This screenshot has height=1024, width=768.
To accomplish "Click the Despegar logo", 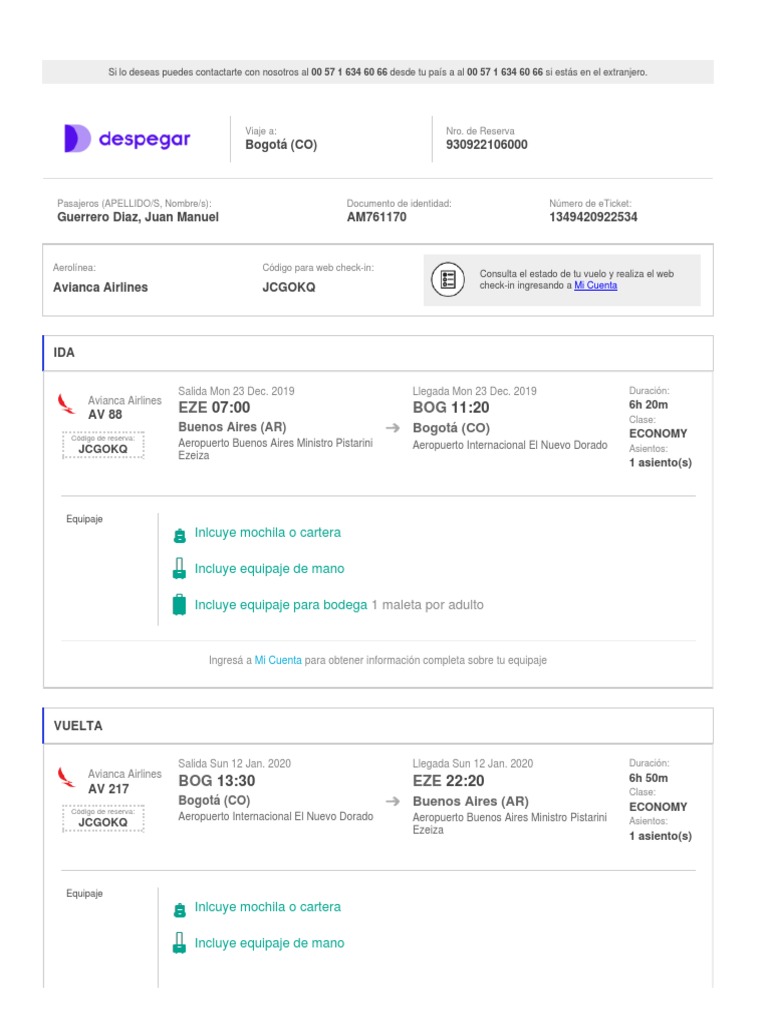I will tap(127, 139).
